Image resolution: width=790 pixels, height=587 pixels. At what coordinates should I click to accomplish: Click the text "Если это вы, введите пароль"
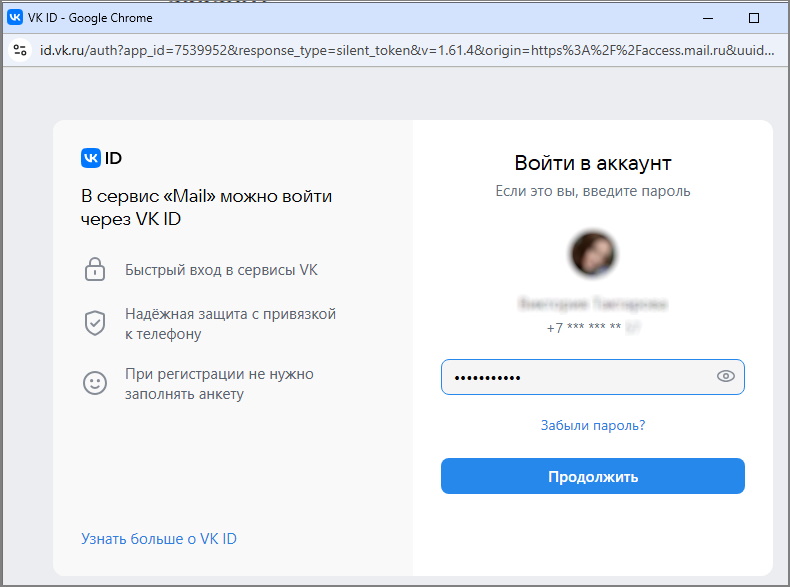(x=592, y=191)
